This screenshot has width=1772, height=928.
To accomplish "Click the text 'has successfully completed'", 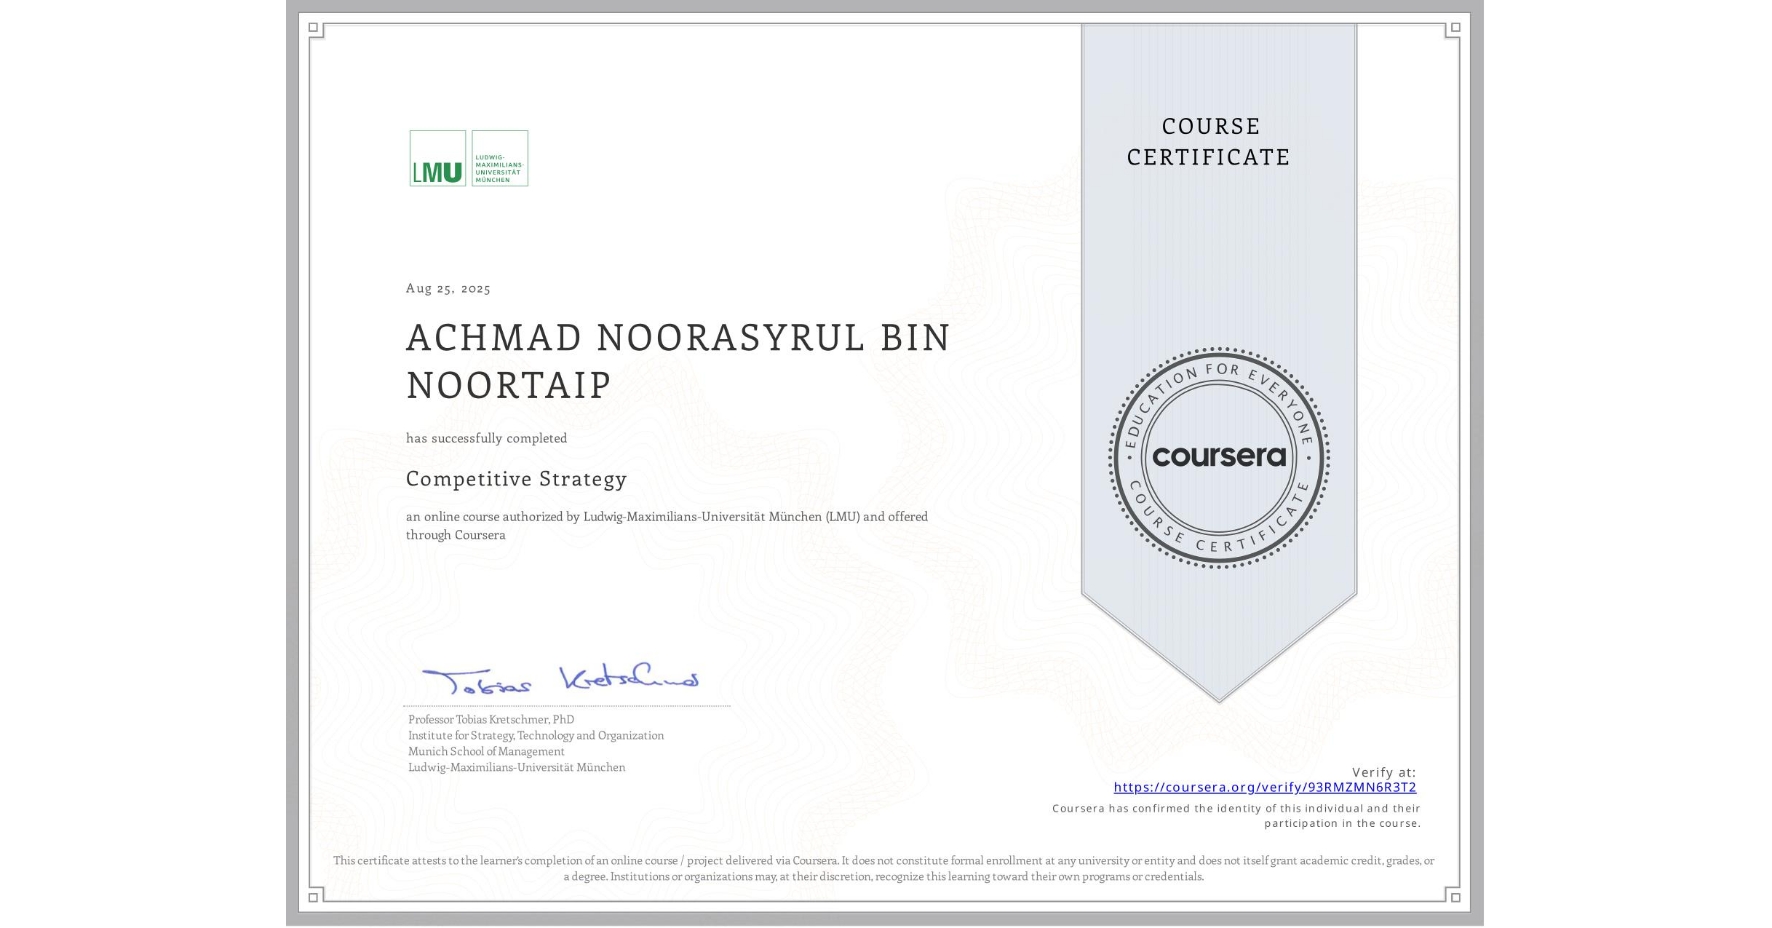I will pos(486,438).
